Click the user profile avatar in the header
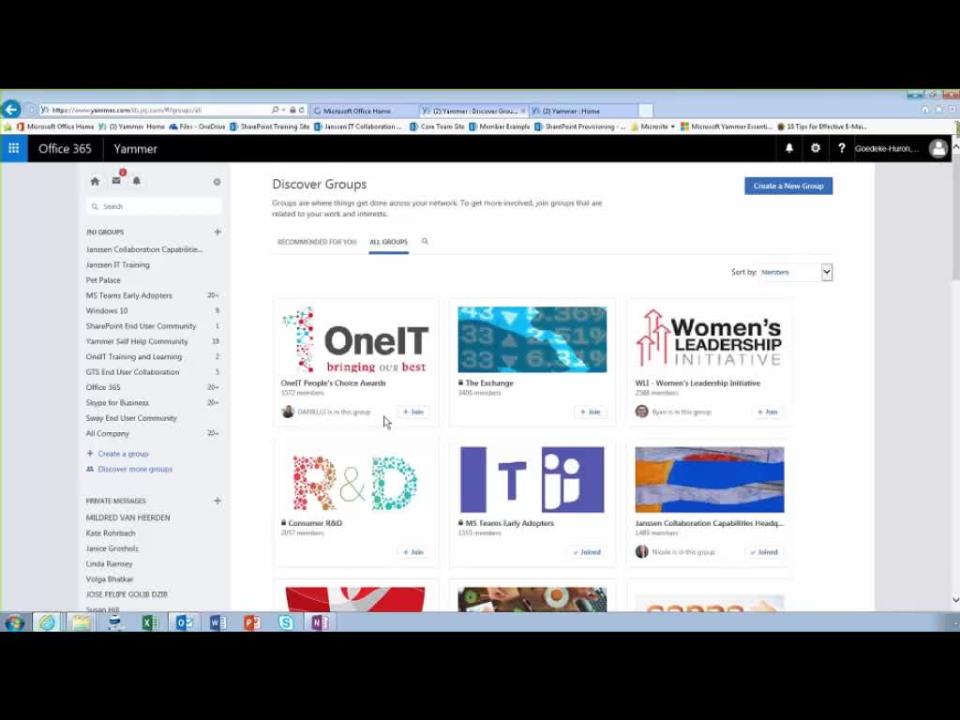960x720 pixels. [938, 148]
